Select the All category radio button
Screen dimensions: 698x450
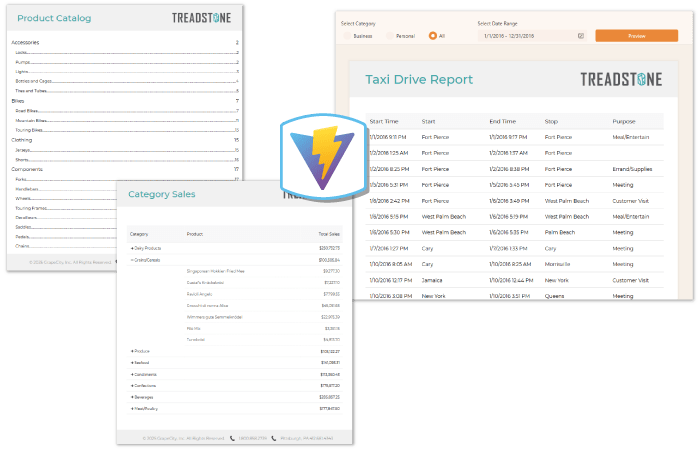433,36
